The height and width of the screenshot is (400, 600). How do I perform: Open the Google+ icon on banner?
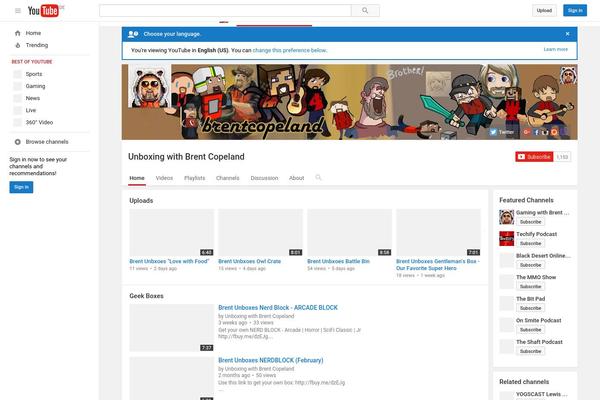pyautogui.click(x=527, y=132)
